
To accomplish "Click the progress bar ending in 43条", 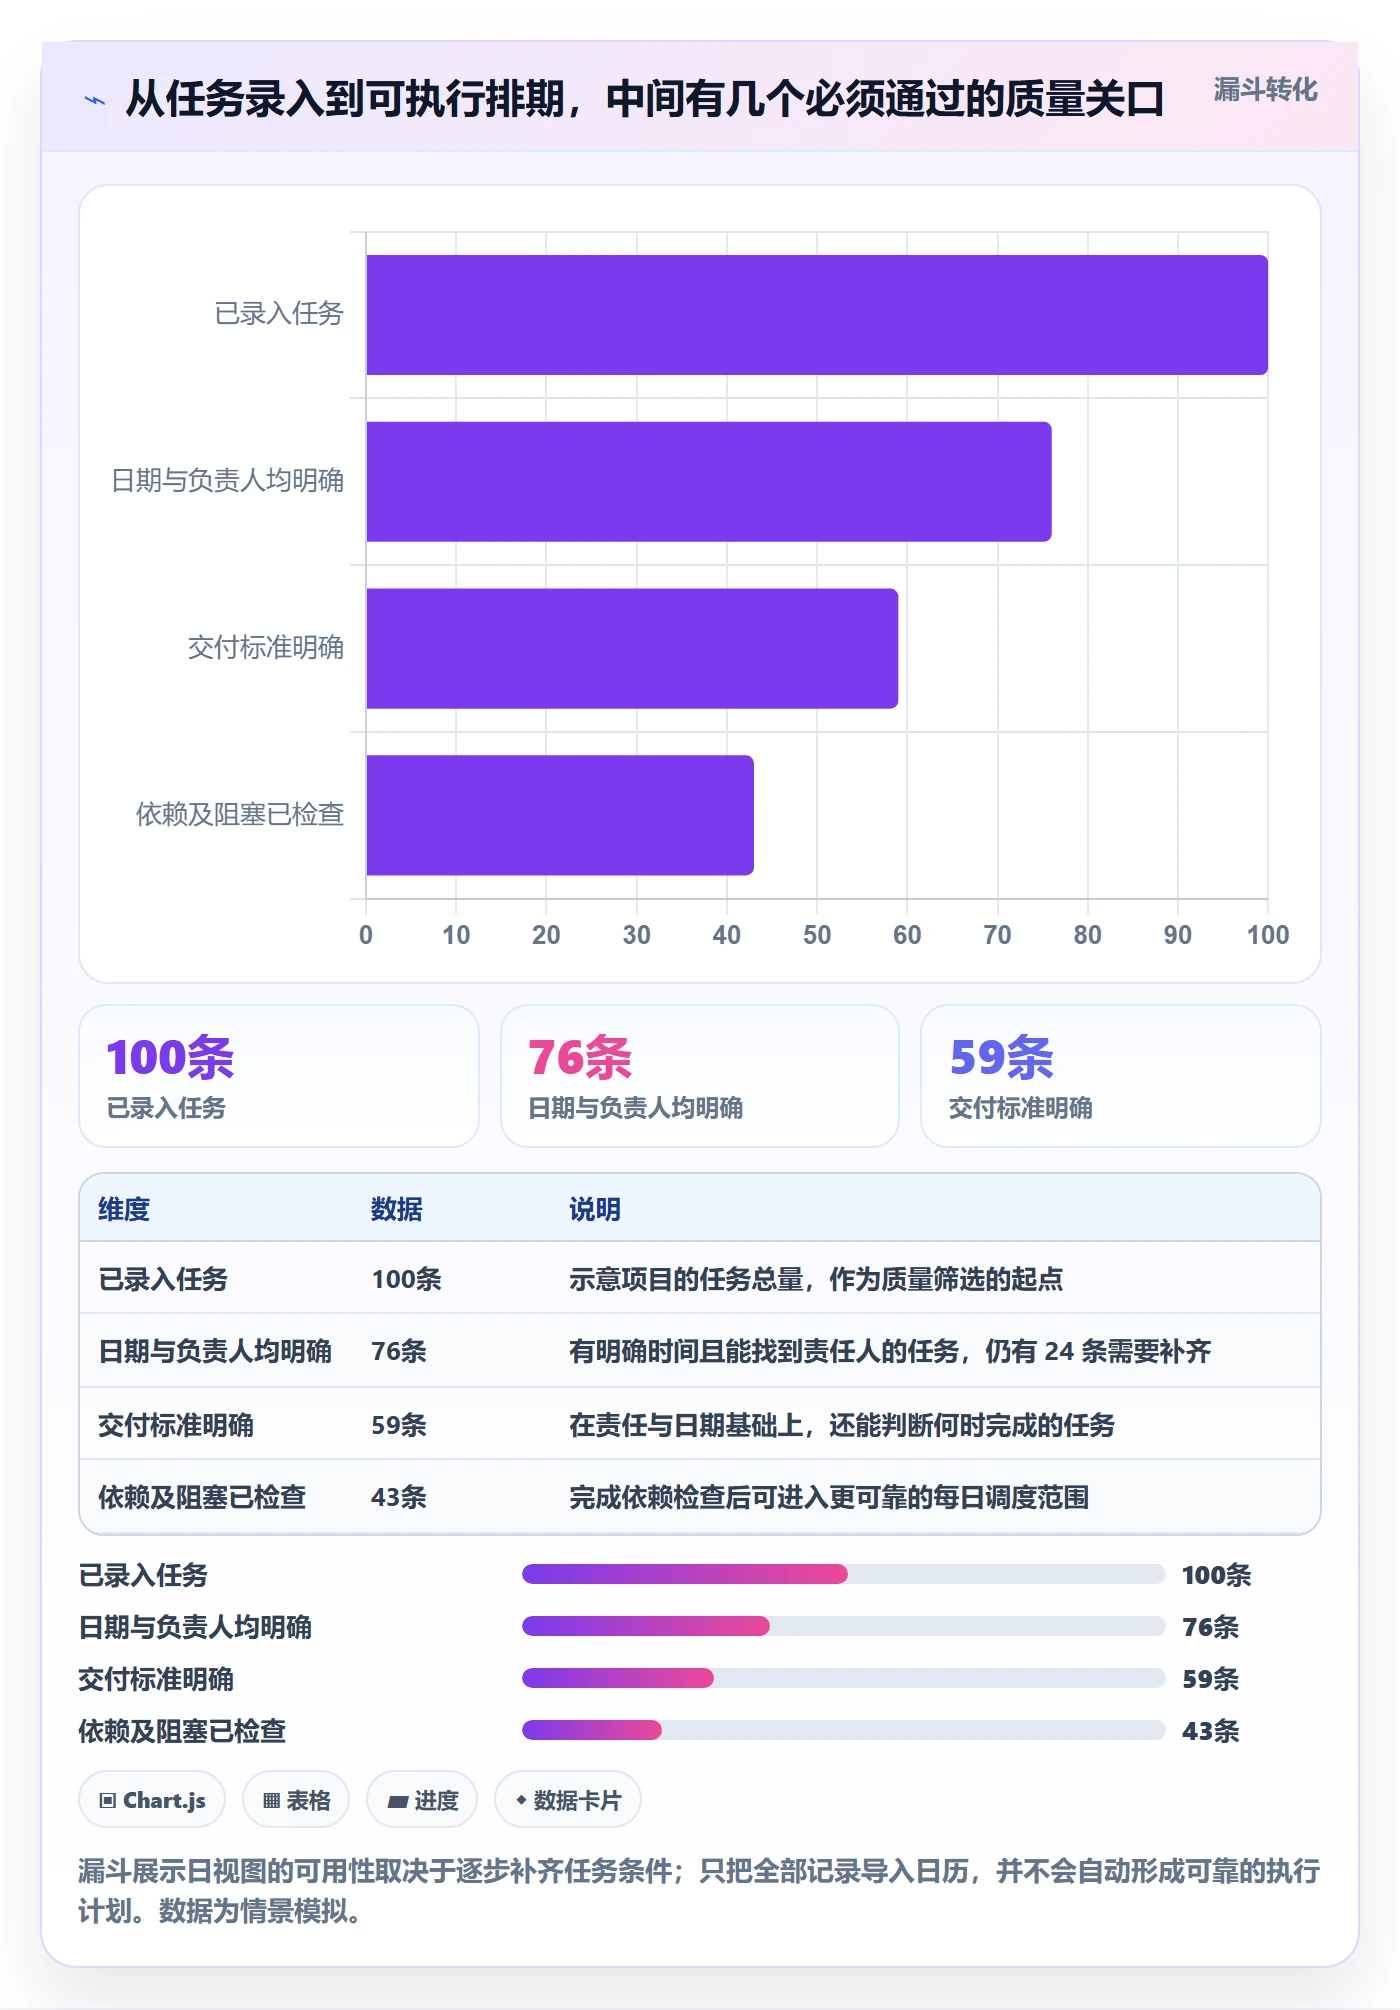I will click(x=843, y=1730).
